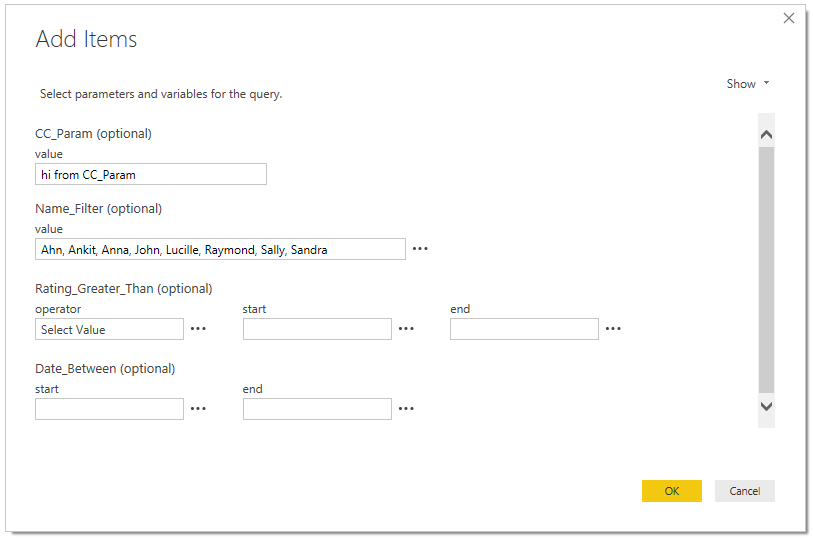Viewport: 813px width, 542px height.
Task: Open ellipsis beside Date_Between end field
Action: [406, 409]
